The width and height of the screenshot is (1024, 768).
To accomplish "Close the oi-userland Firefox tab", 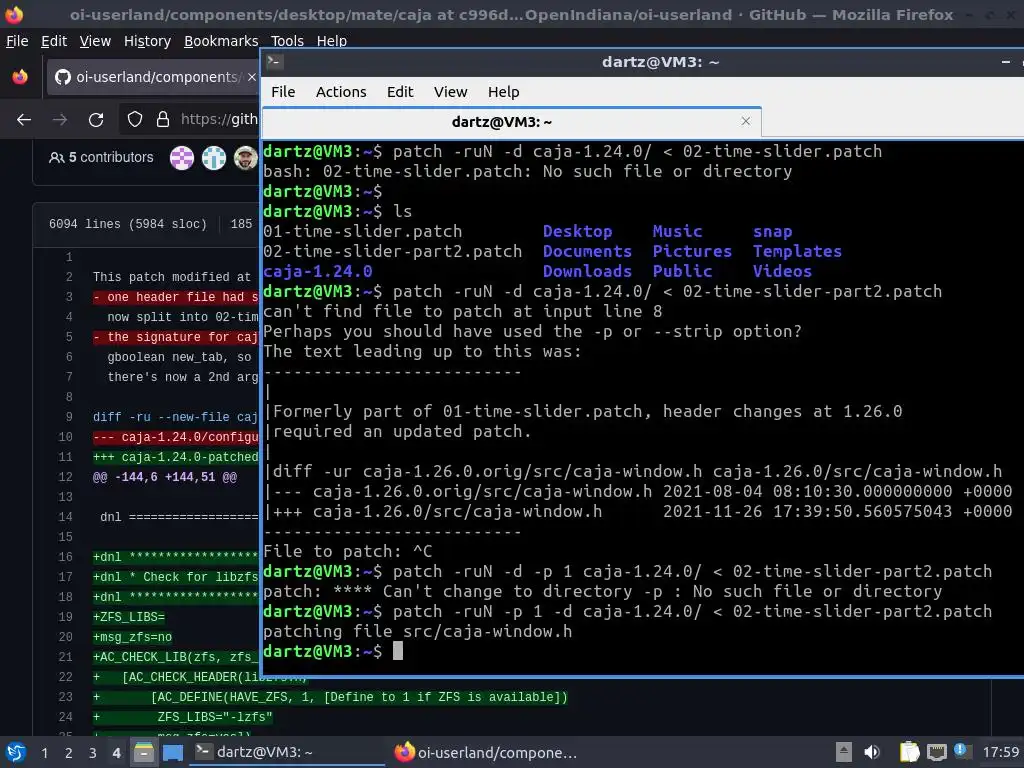I will point(251,77).
